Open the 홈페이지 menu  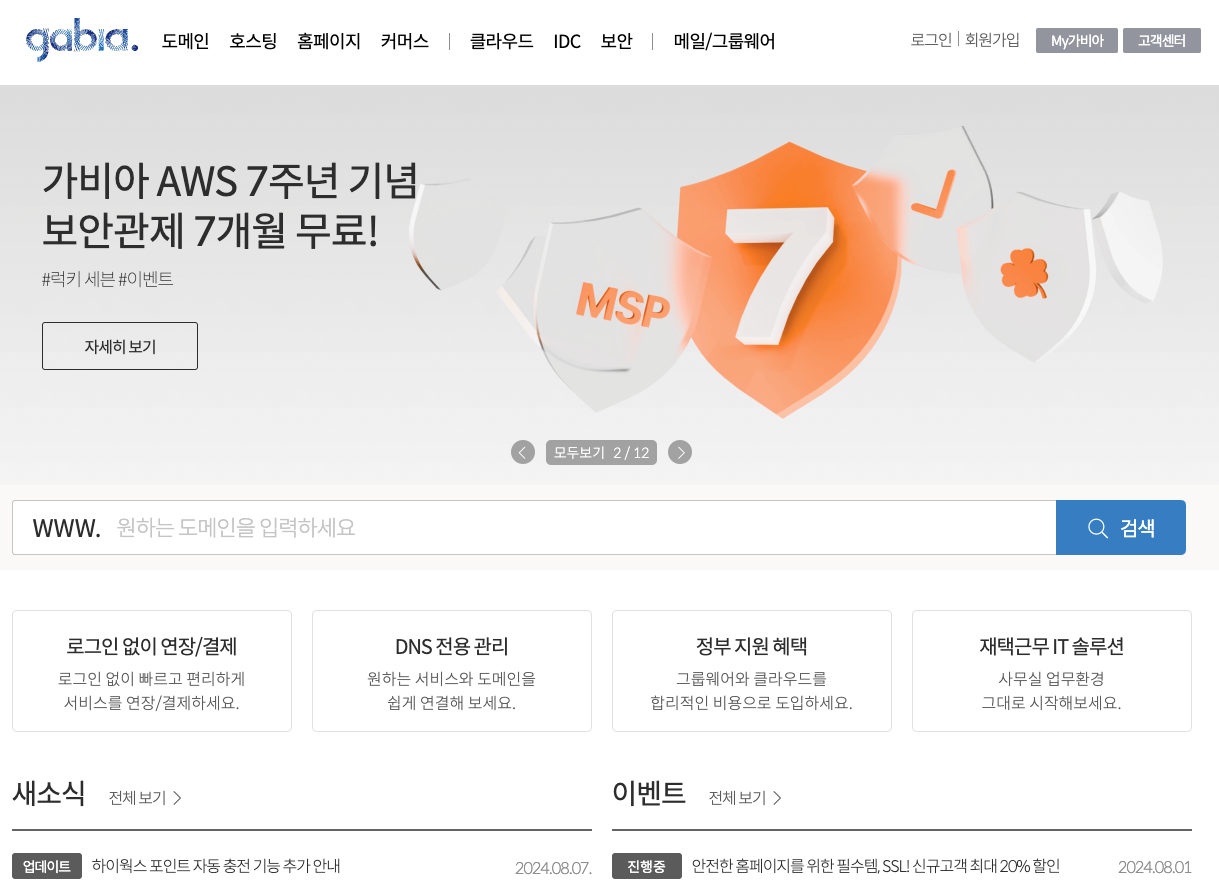tap(329, 41)
